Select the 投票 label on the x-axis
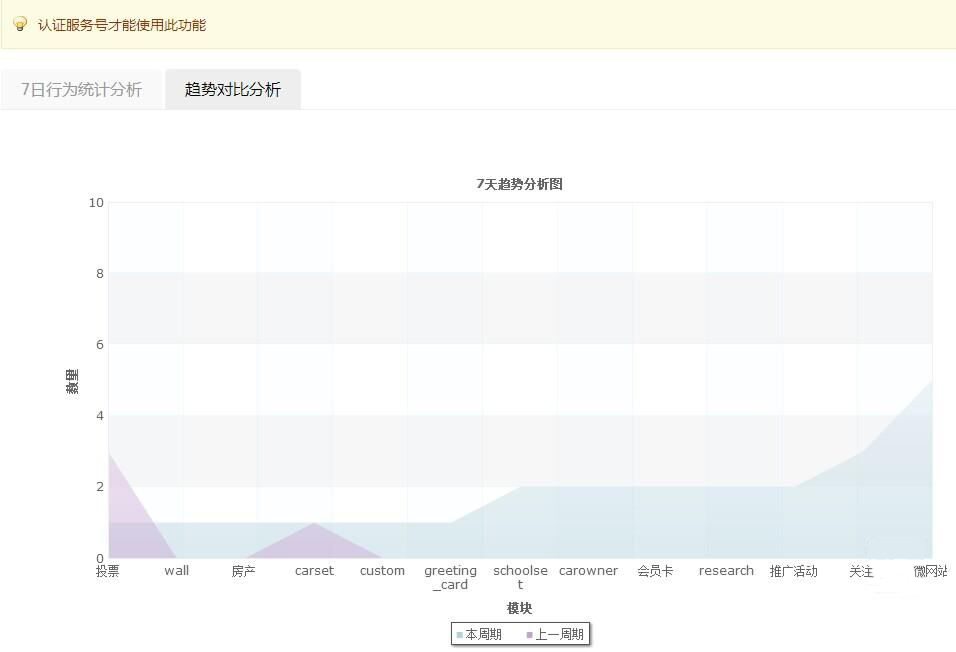 (x=107, y=571)
